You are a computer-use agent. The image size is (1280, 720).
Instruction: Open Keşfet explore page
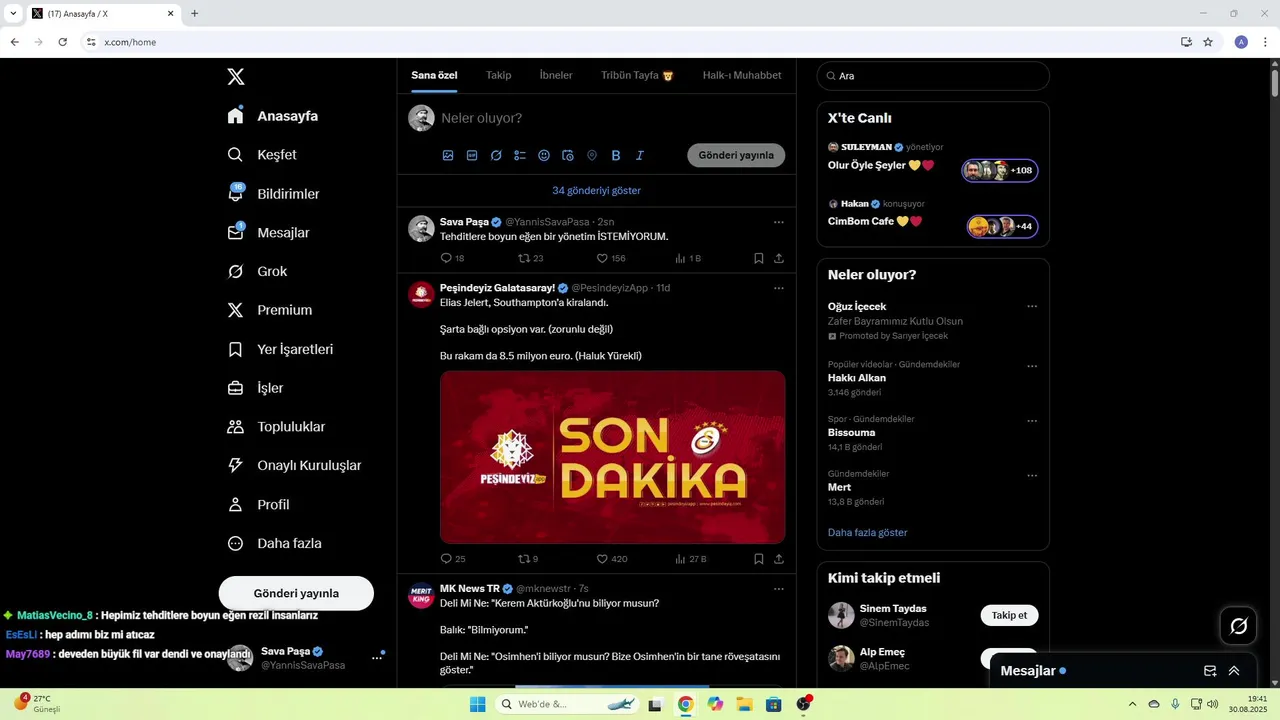pyautogui.click(x=262, y=155)
